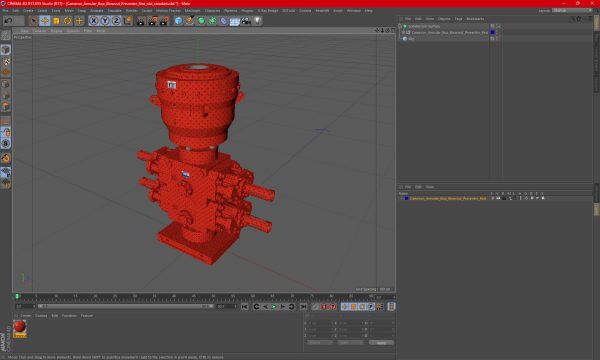
Task: Open the coordinate mode dropdown left of Apply
Action: 320,343
